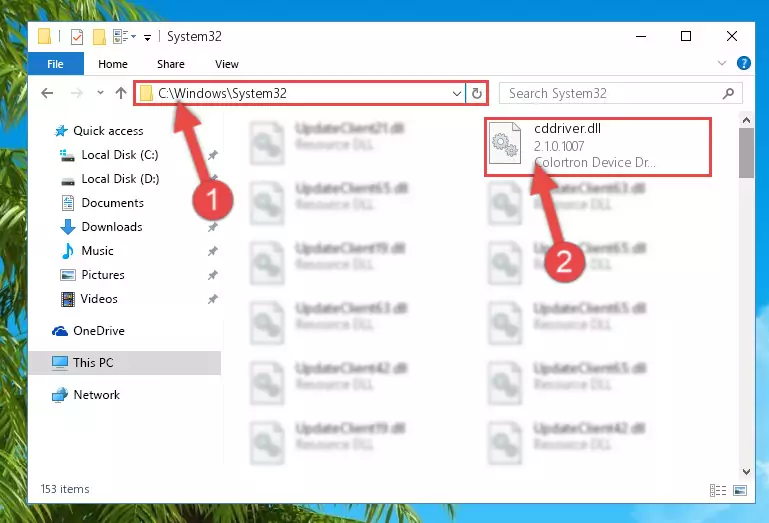Select Quick access in navigation pane
This screenshot has height=523, width=769.
pos(108,131)
